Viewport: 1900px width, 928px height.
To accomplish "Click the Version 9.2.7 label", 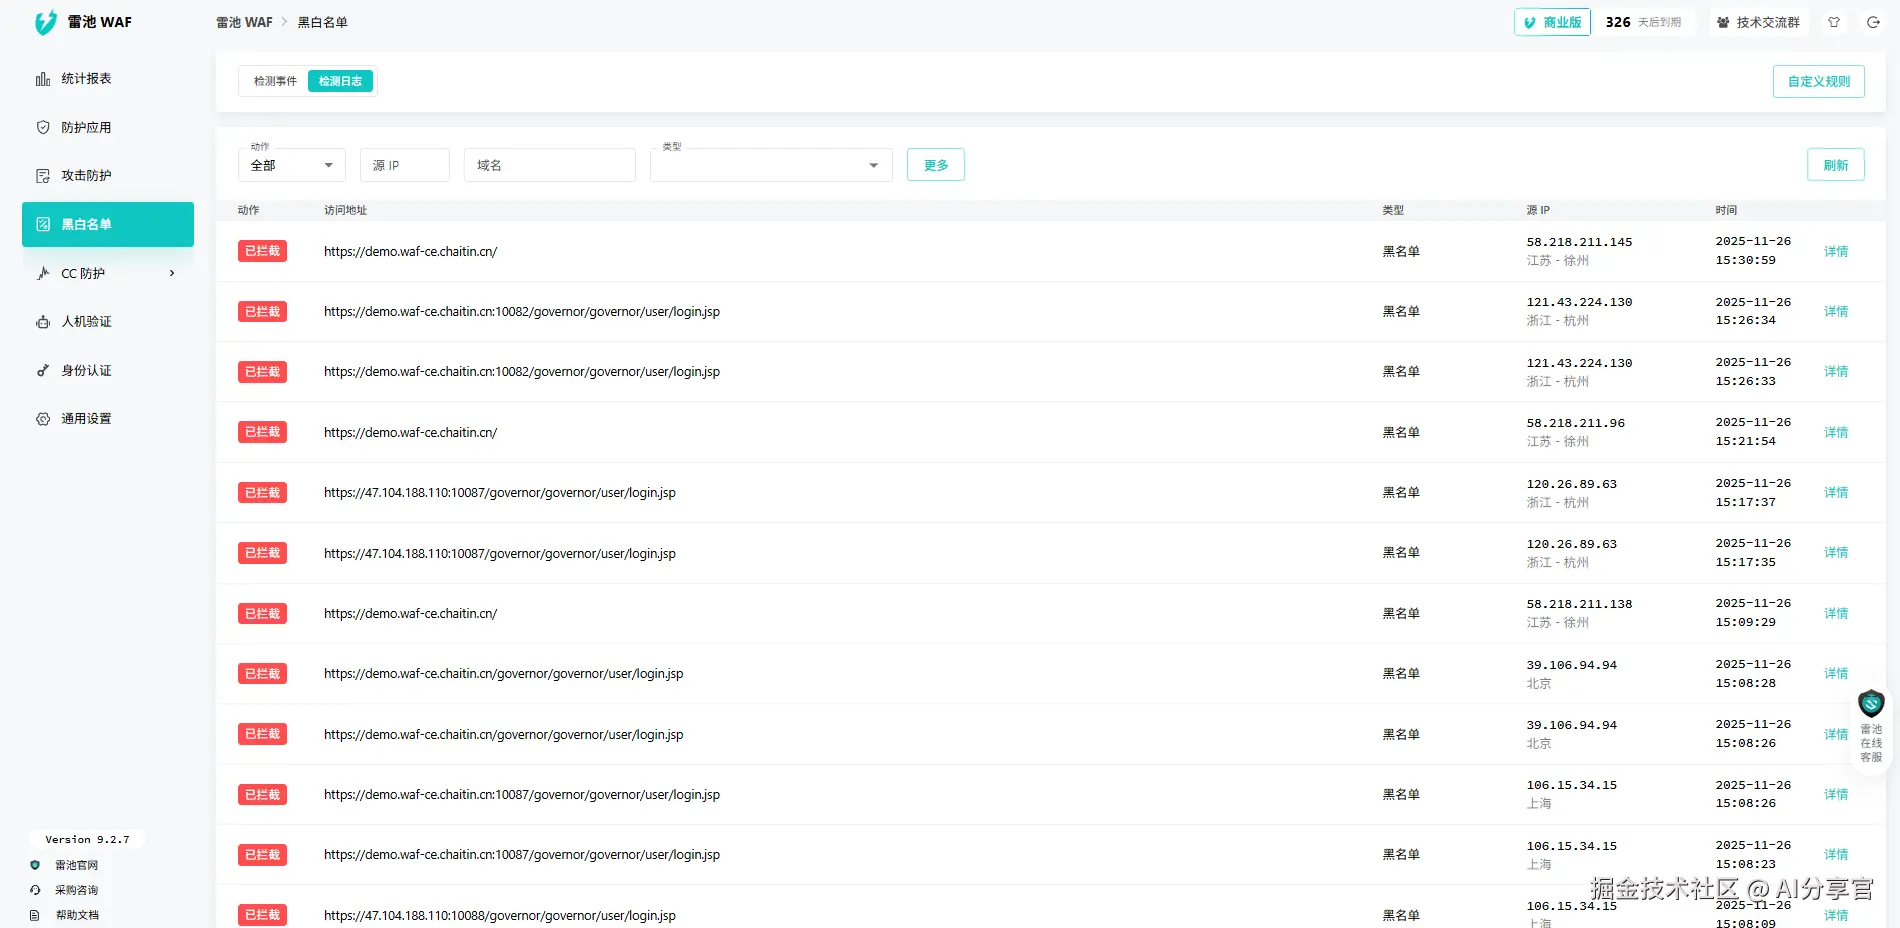I will point(87,840).
